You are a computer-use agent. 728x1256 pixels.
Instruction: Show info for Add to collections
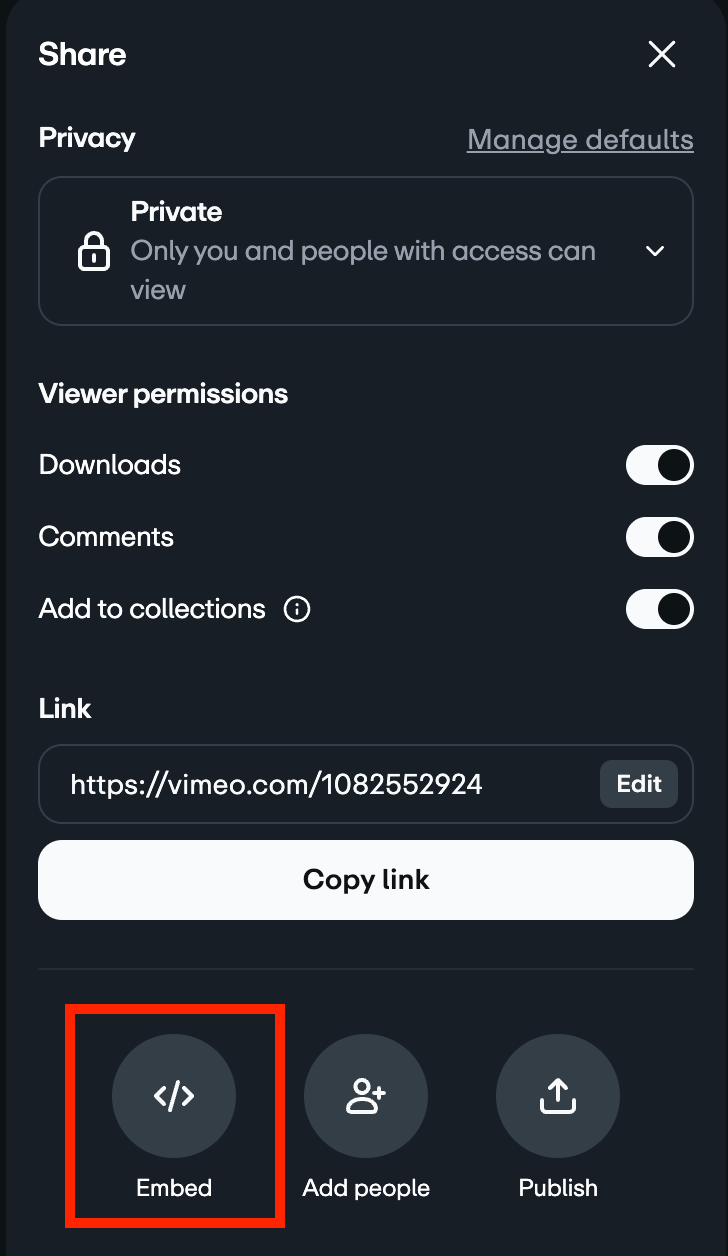[297, 609]
